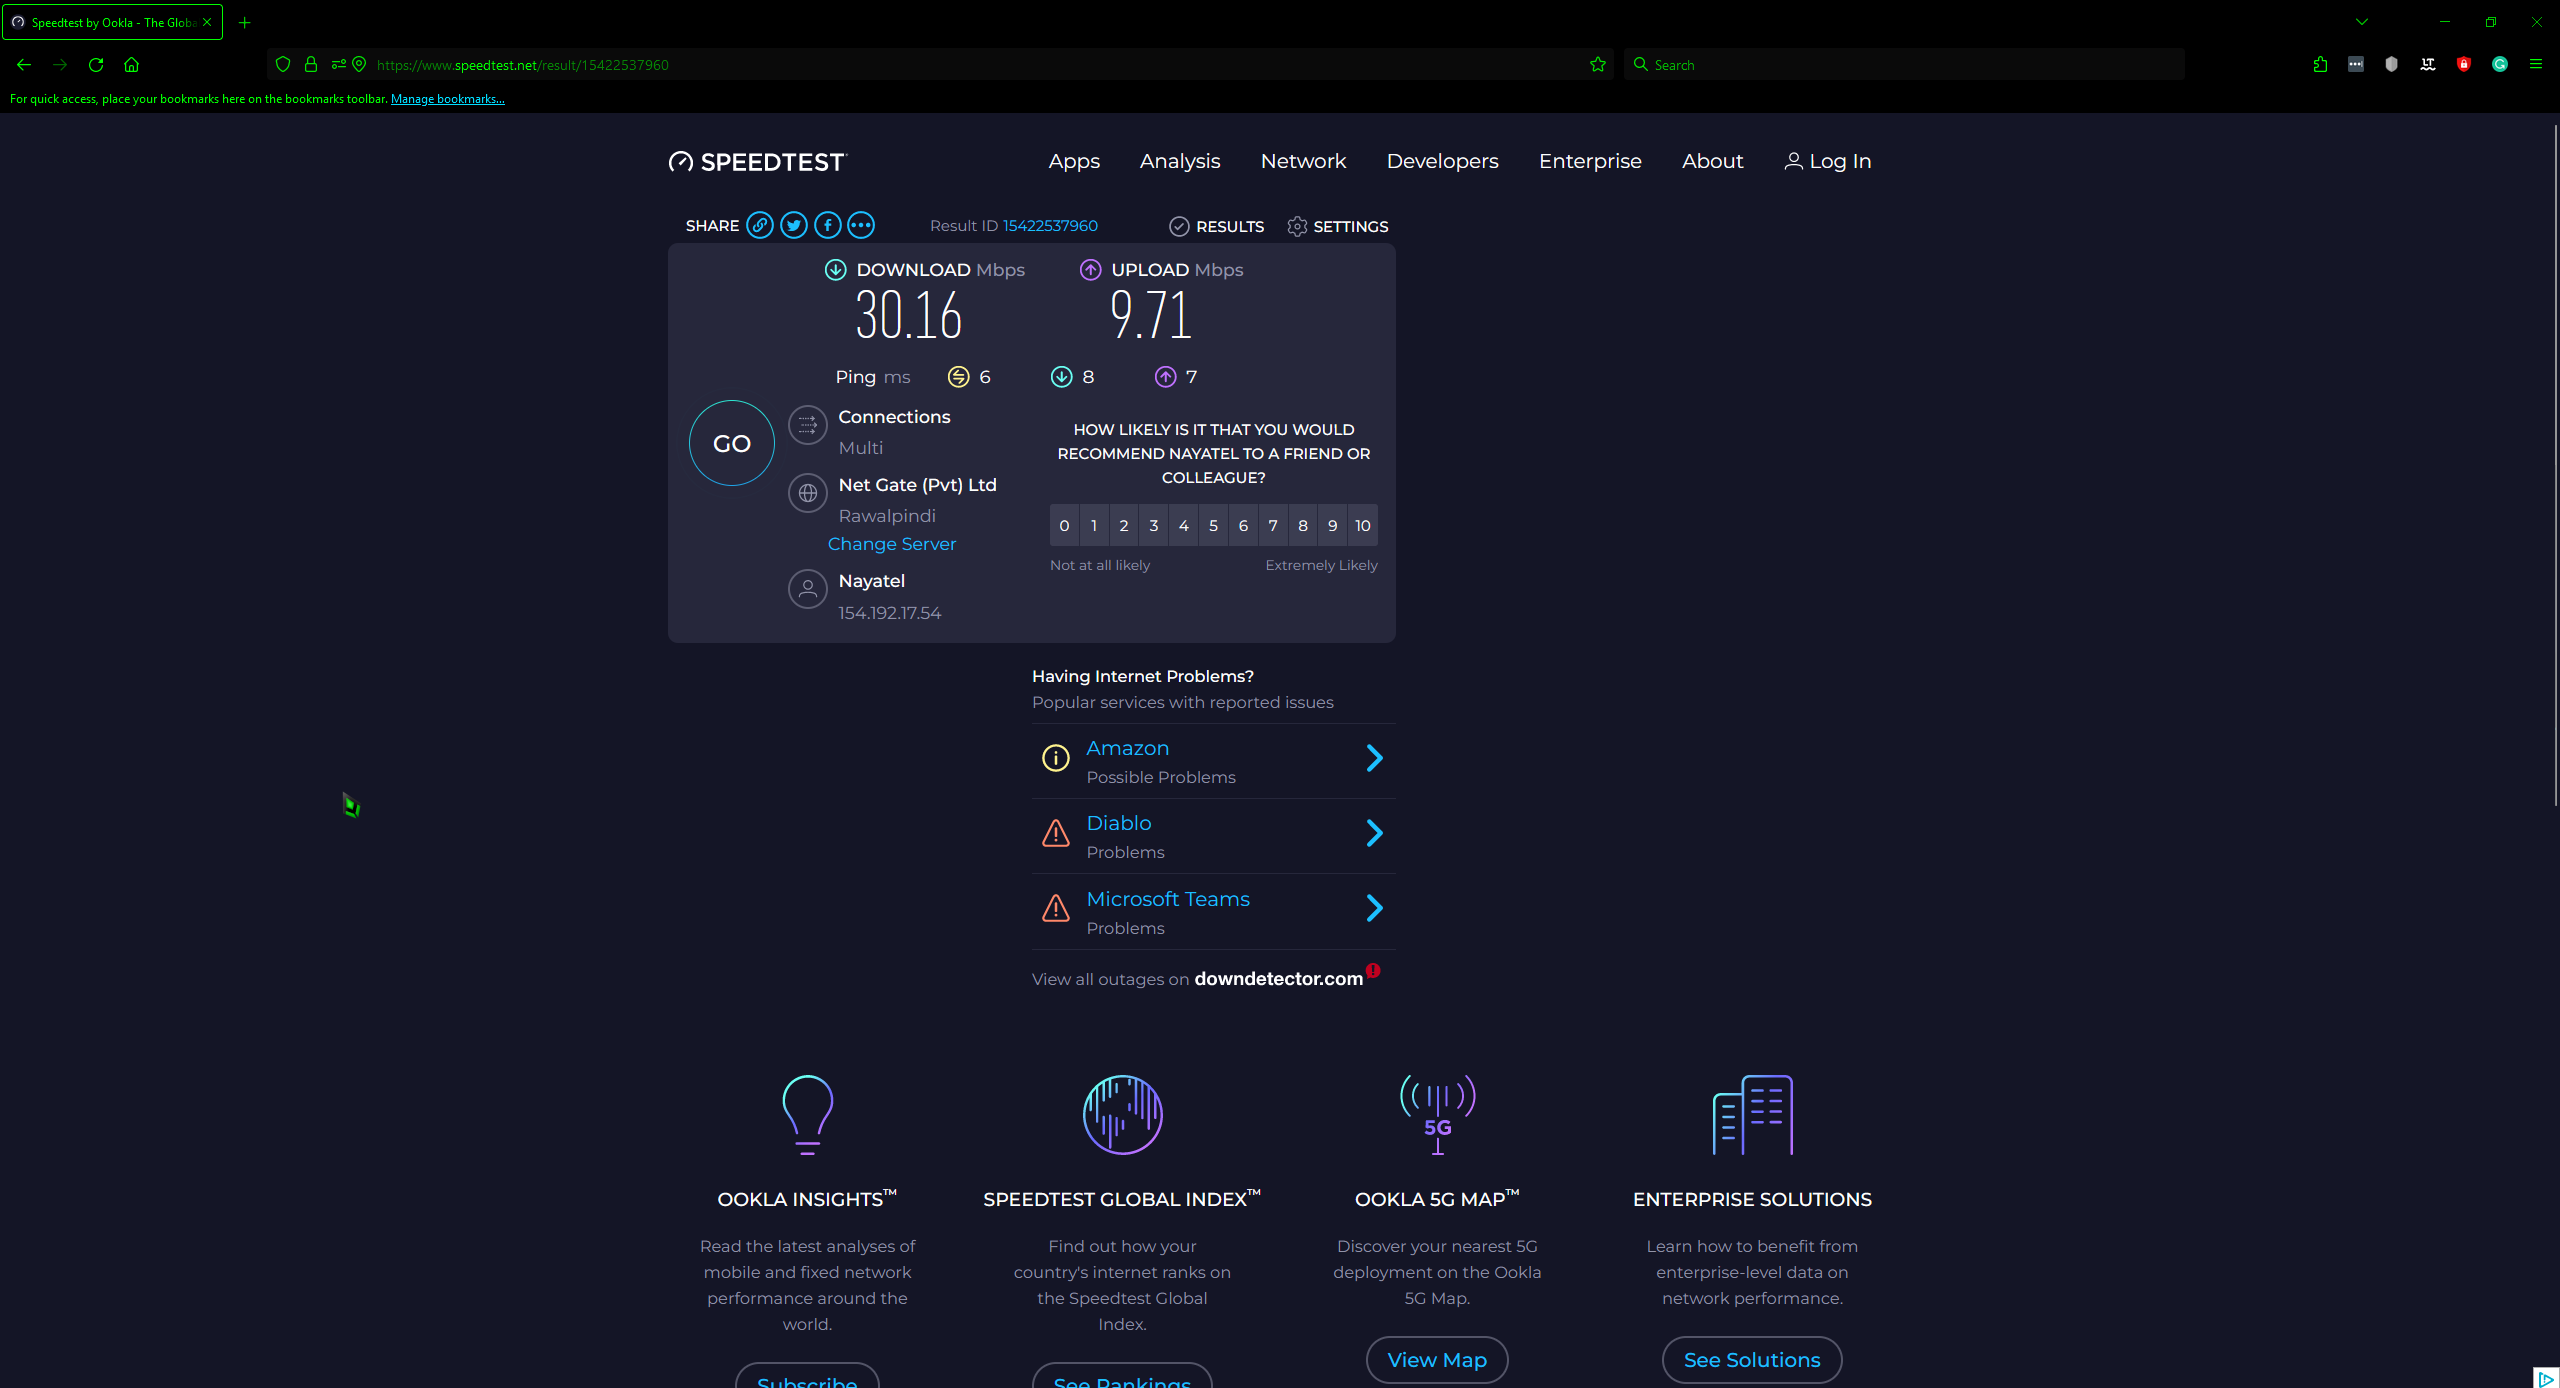Open more share options
2560x1388 pixels.
pos(861,225)
